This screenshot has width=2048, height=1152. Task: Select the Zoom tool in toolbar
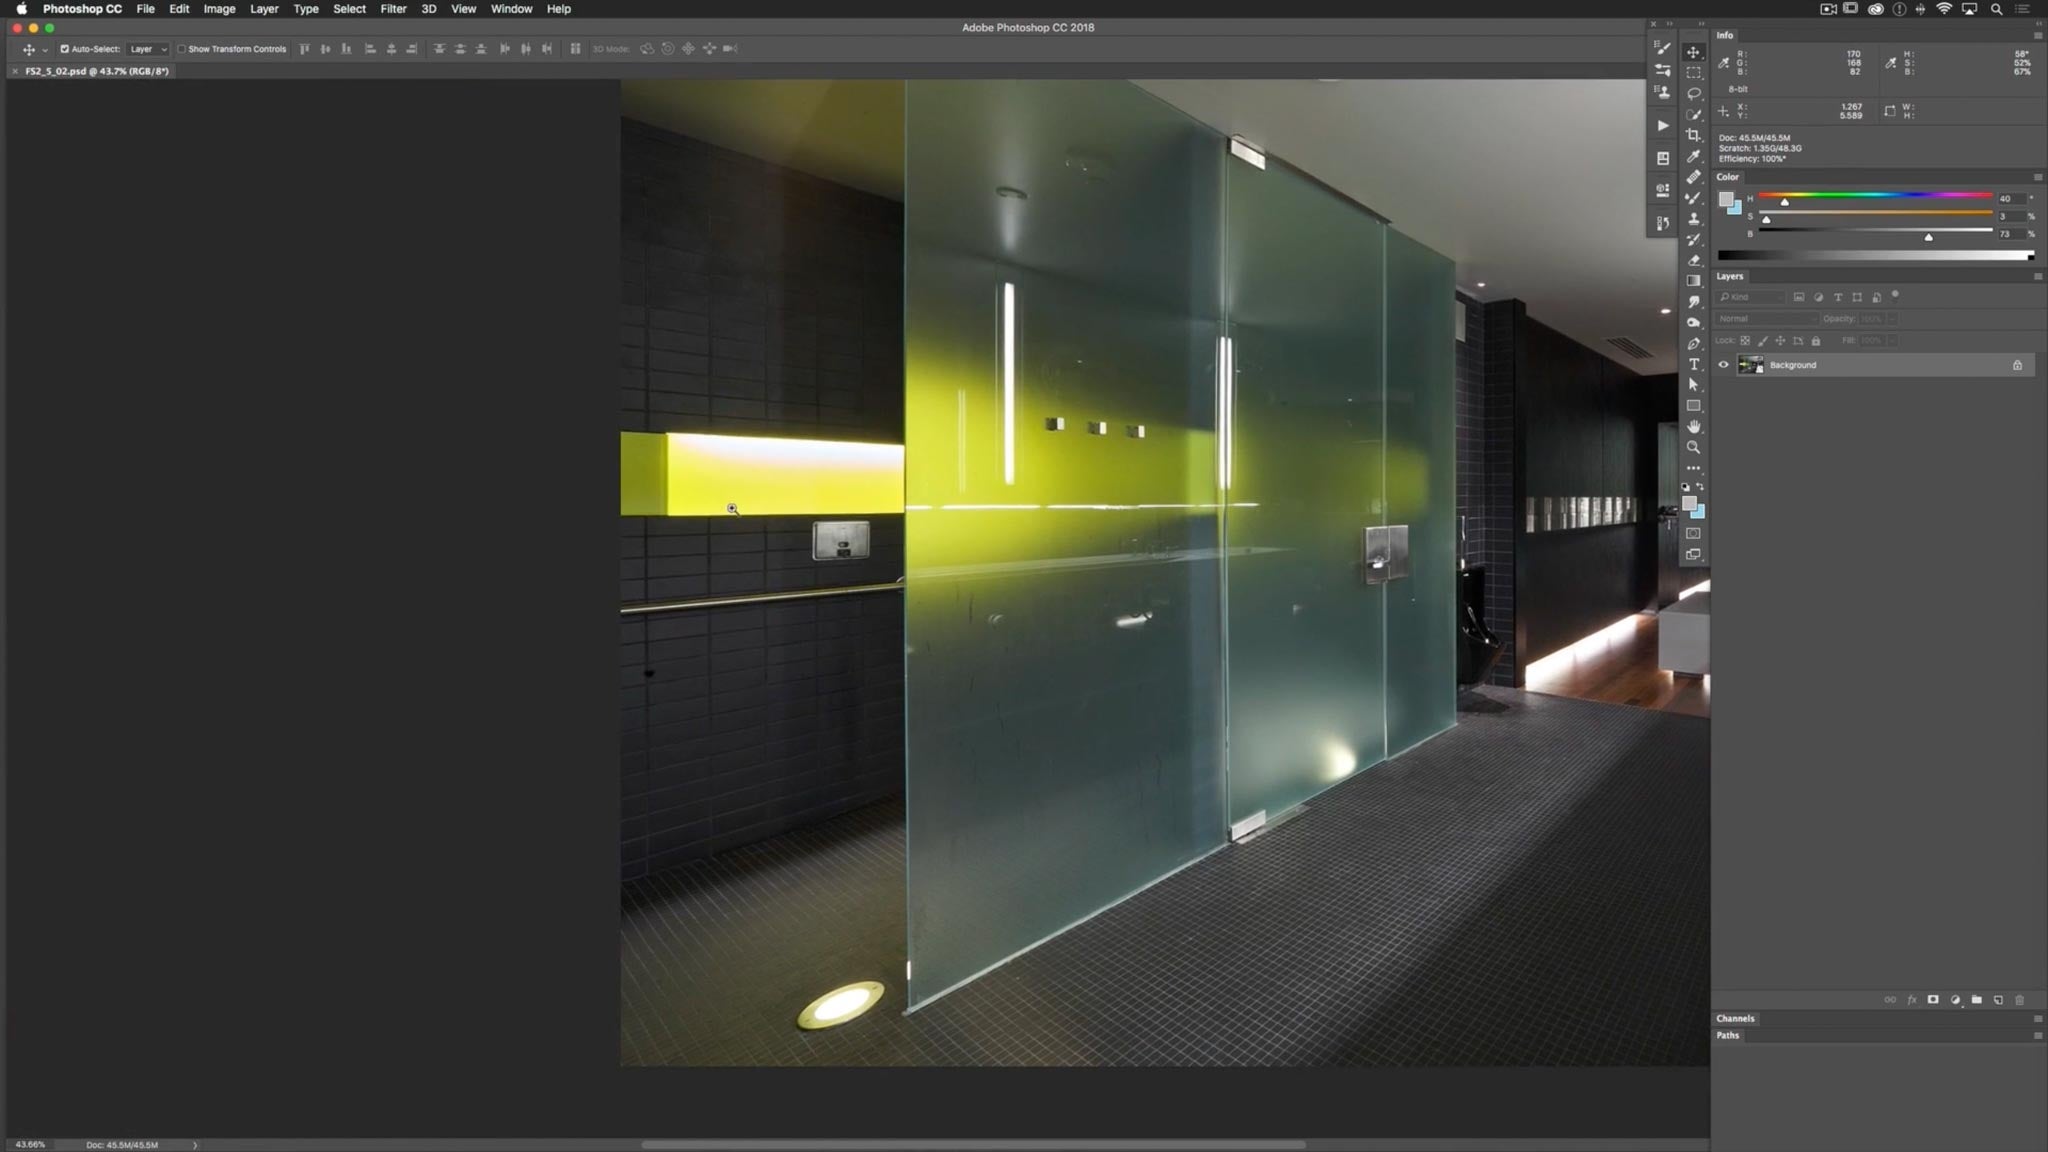(1693, 448)
